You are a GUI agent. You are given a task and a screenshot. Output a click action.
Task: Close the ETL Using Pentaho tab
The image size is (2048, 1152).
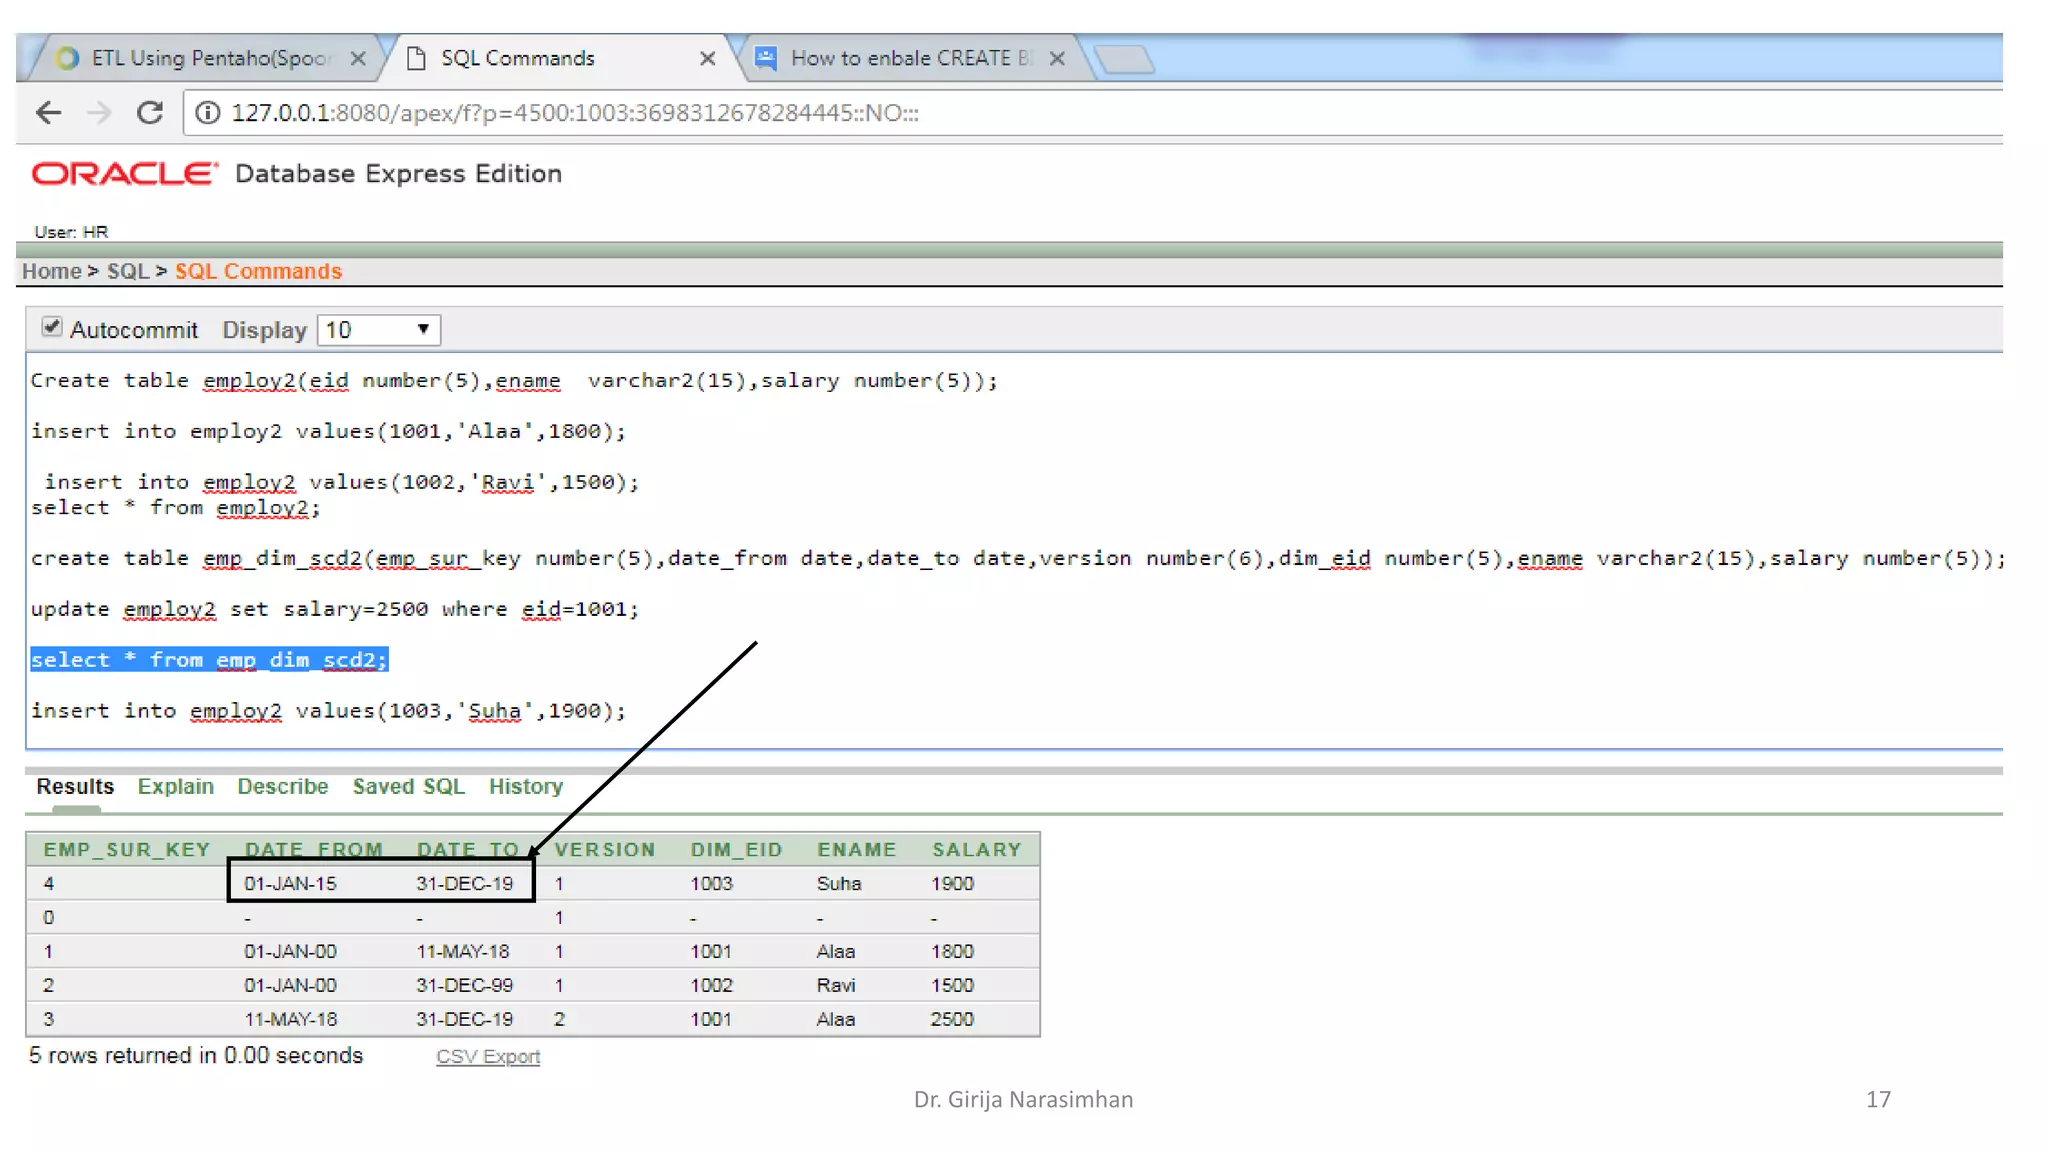tap(357, 59)
